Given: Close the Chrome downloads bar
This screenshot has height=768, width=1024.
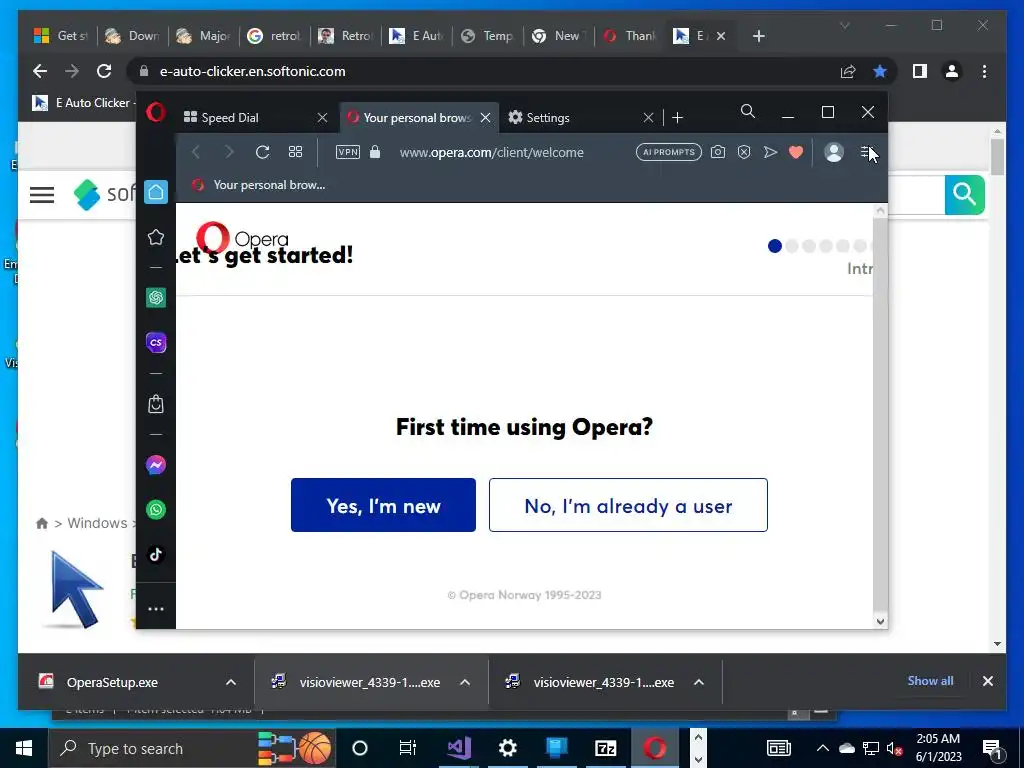Looking at the screenshot, I should pos(987,681).
